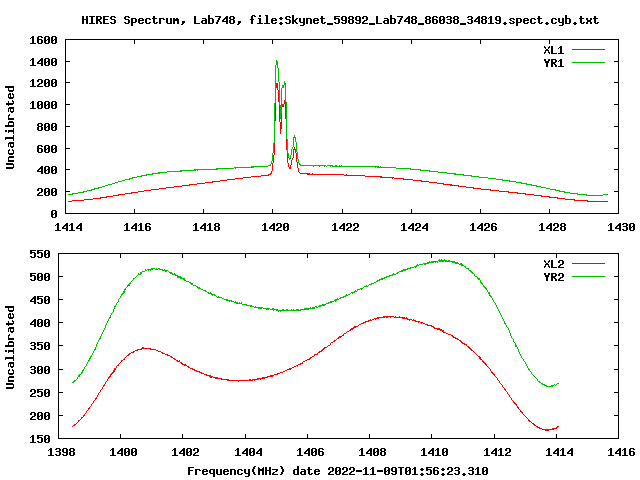Click the 1416 x-axis label in top plot
Screen dimensions: 640x480
click(137, 227)
